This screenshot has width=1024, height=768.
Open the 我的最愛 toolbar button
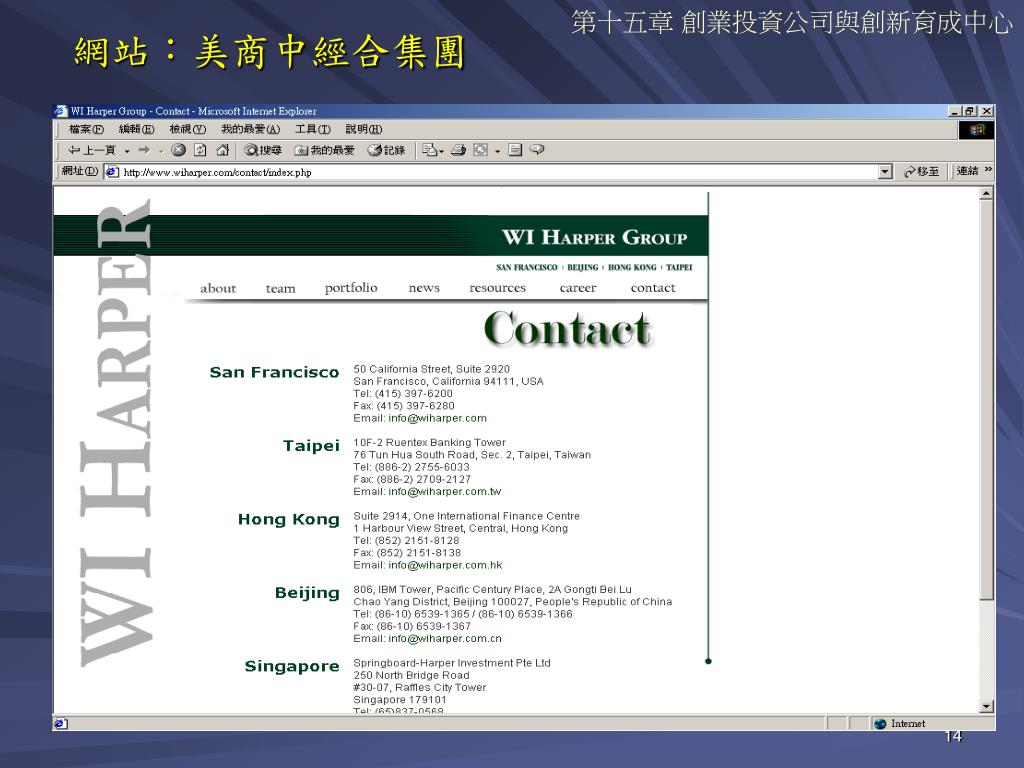(x=324, y=150)
